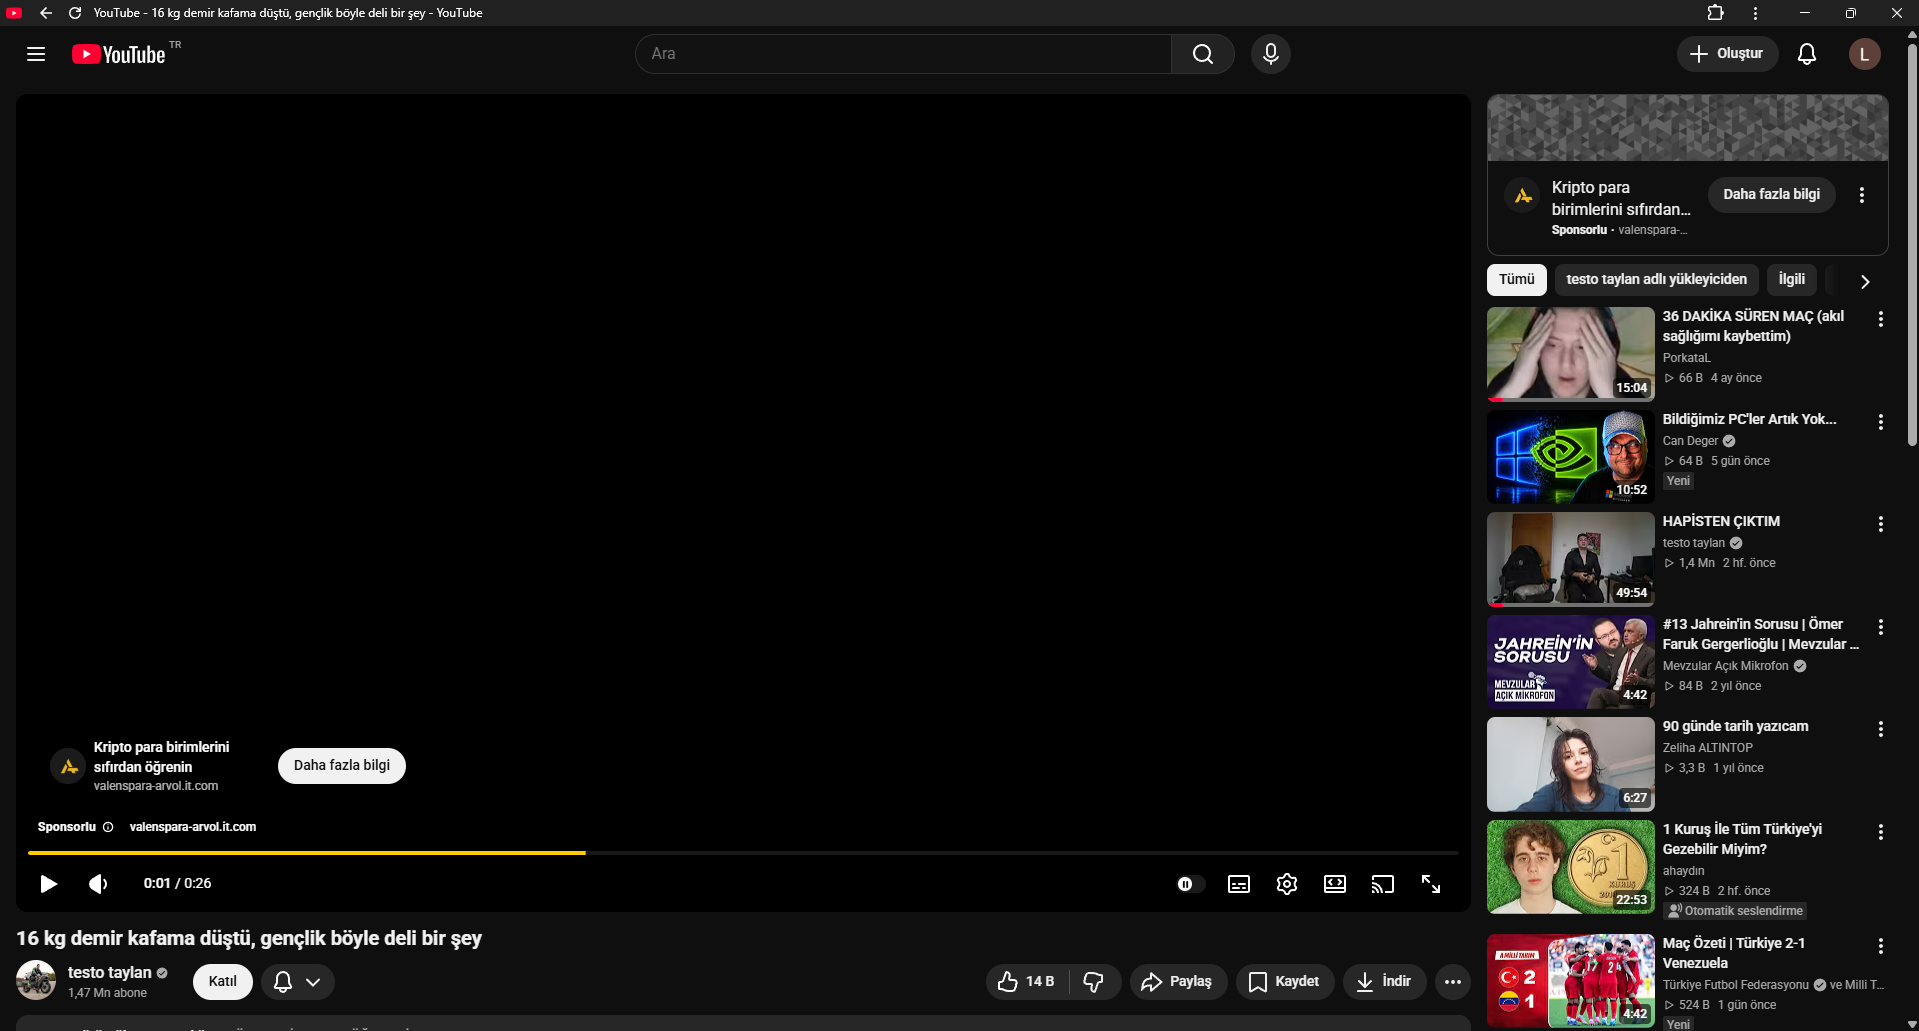The width and height of the screenshot is (1919, 1031).
Task: Open options for 90 günde tarih yazıcam
Action: coord(1881,729)
